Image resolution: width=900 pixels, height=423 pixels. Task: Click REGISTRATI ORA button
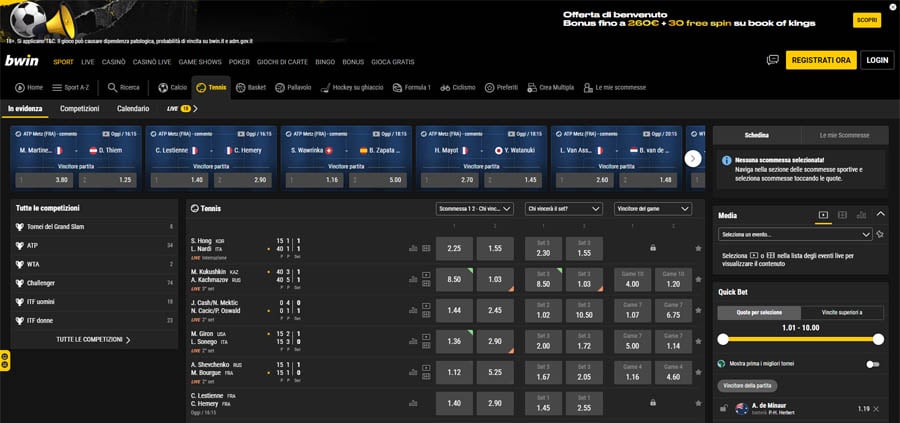[x=821, y=60]
